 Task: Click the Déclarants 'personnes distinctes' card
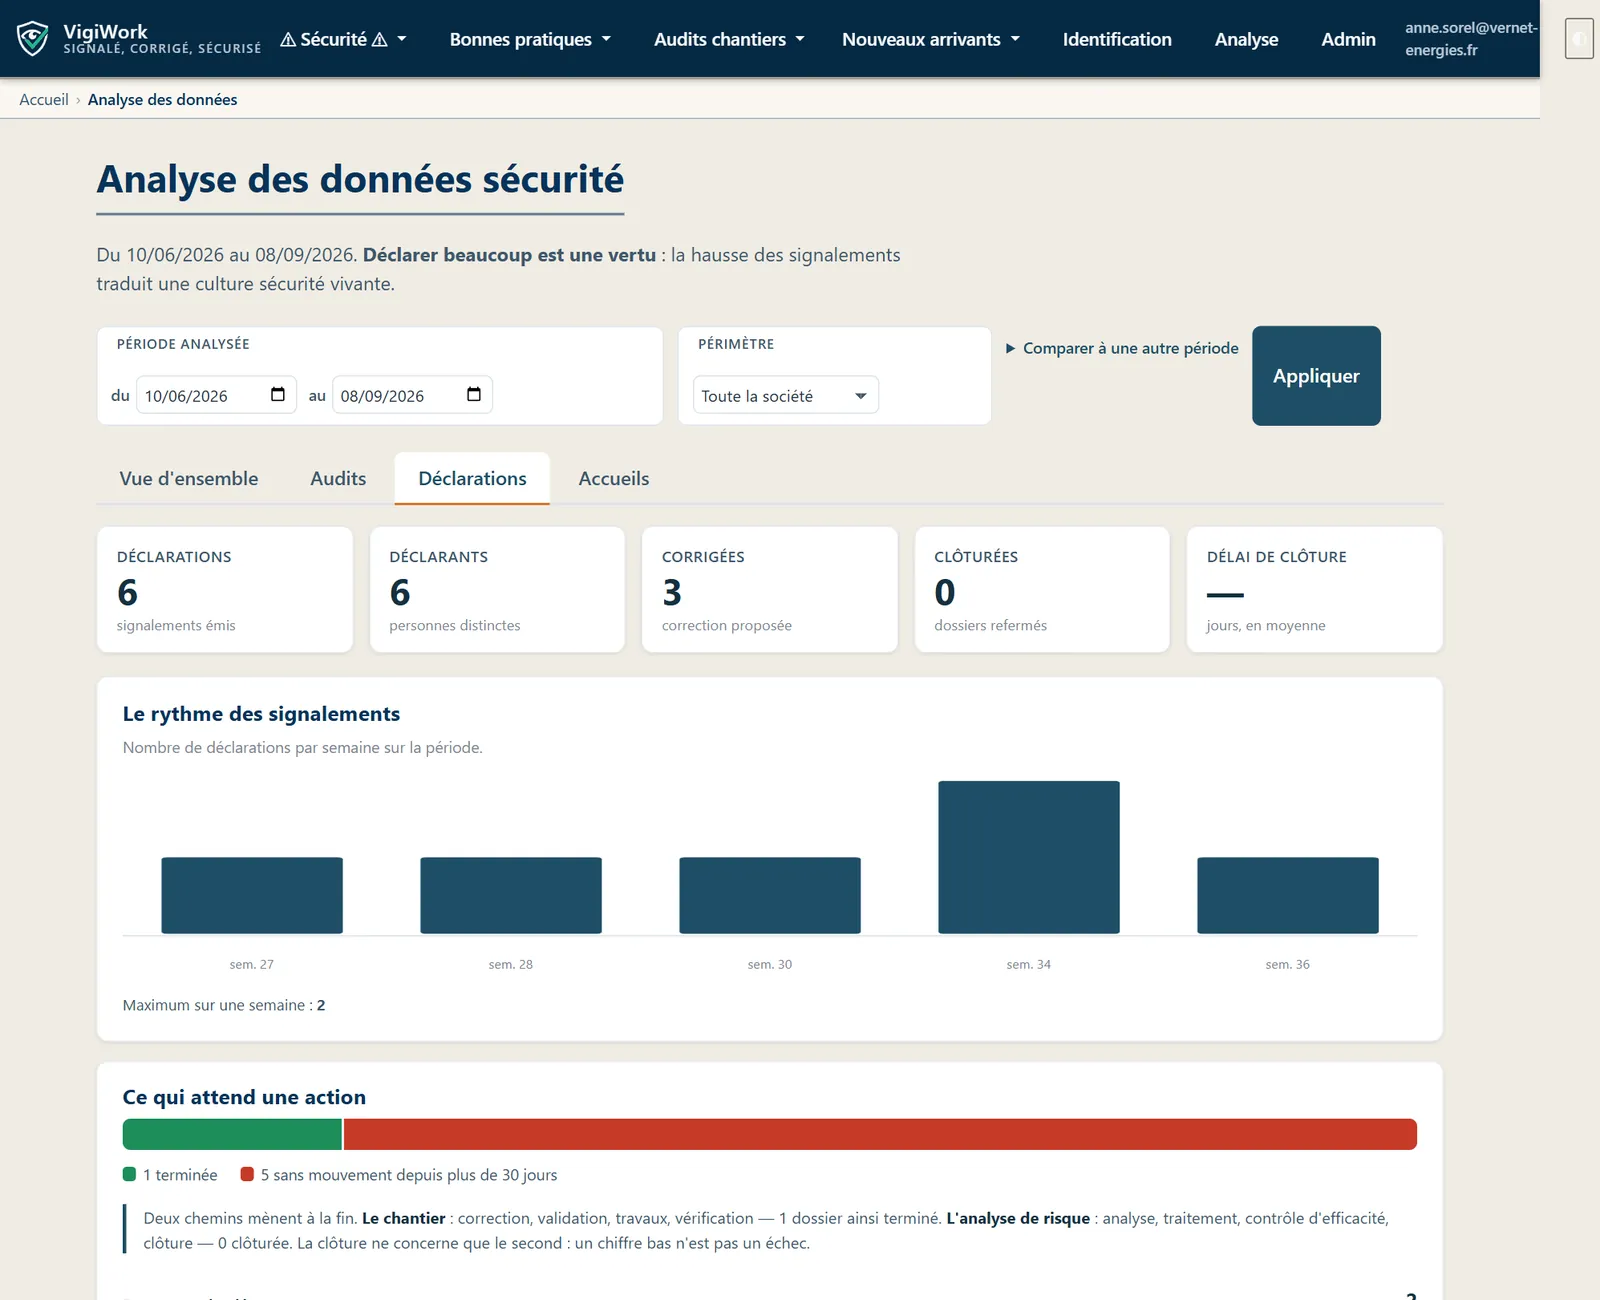tap(497, 590)
